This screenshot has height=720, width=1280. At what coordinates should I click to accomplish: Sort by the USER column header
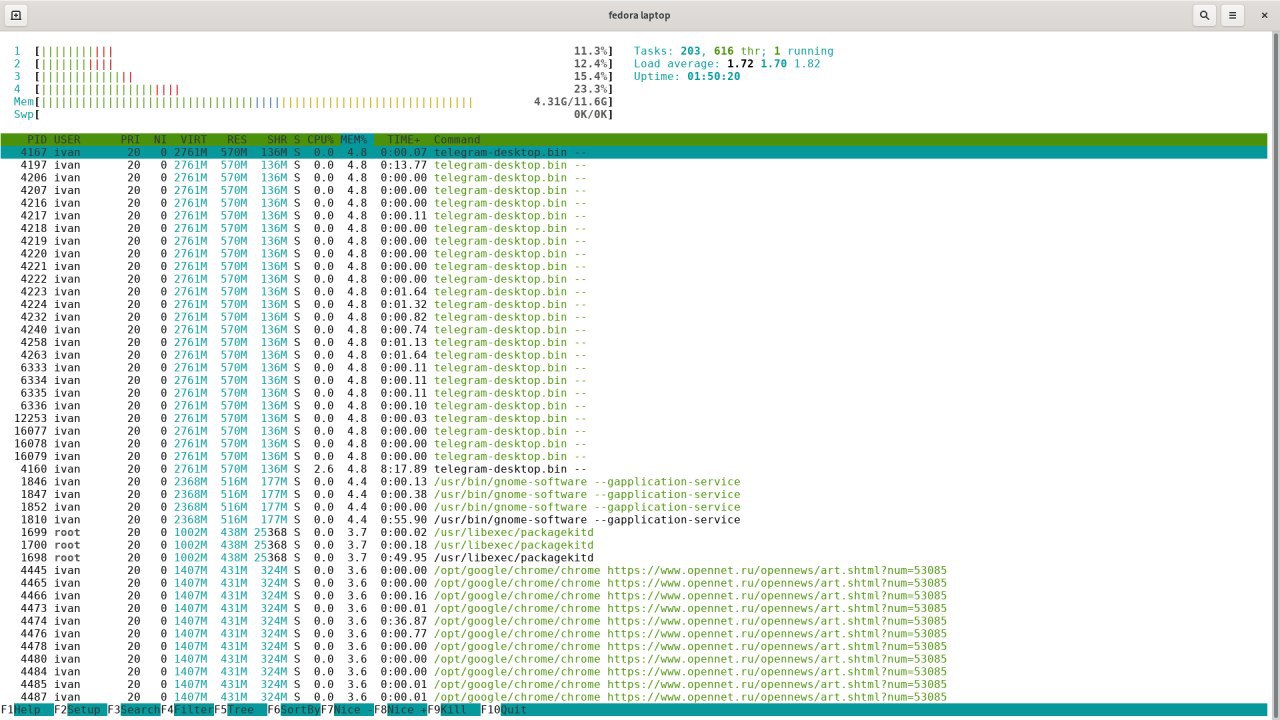click(67, 140)
